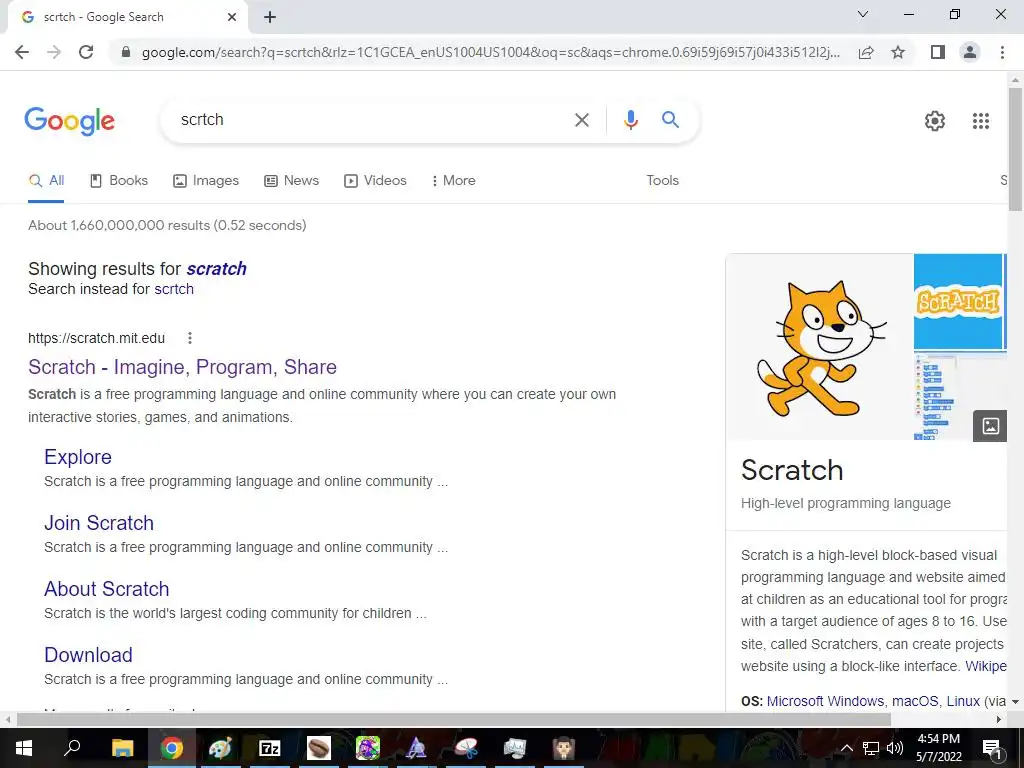The image size is (1024, 768).
Task: Open volume control in system tray
Action: tap(895, 748)
